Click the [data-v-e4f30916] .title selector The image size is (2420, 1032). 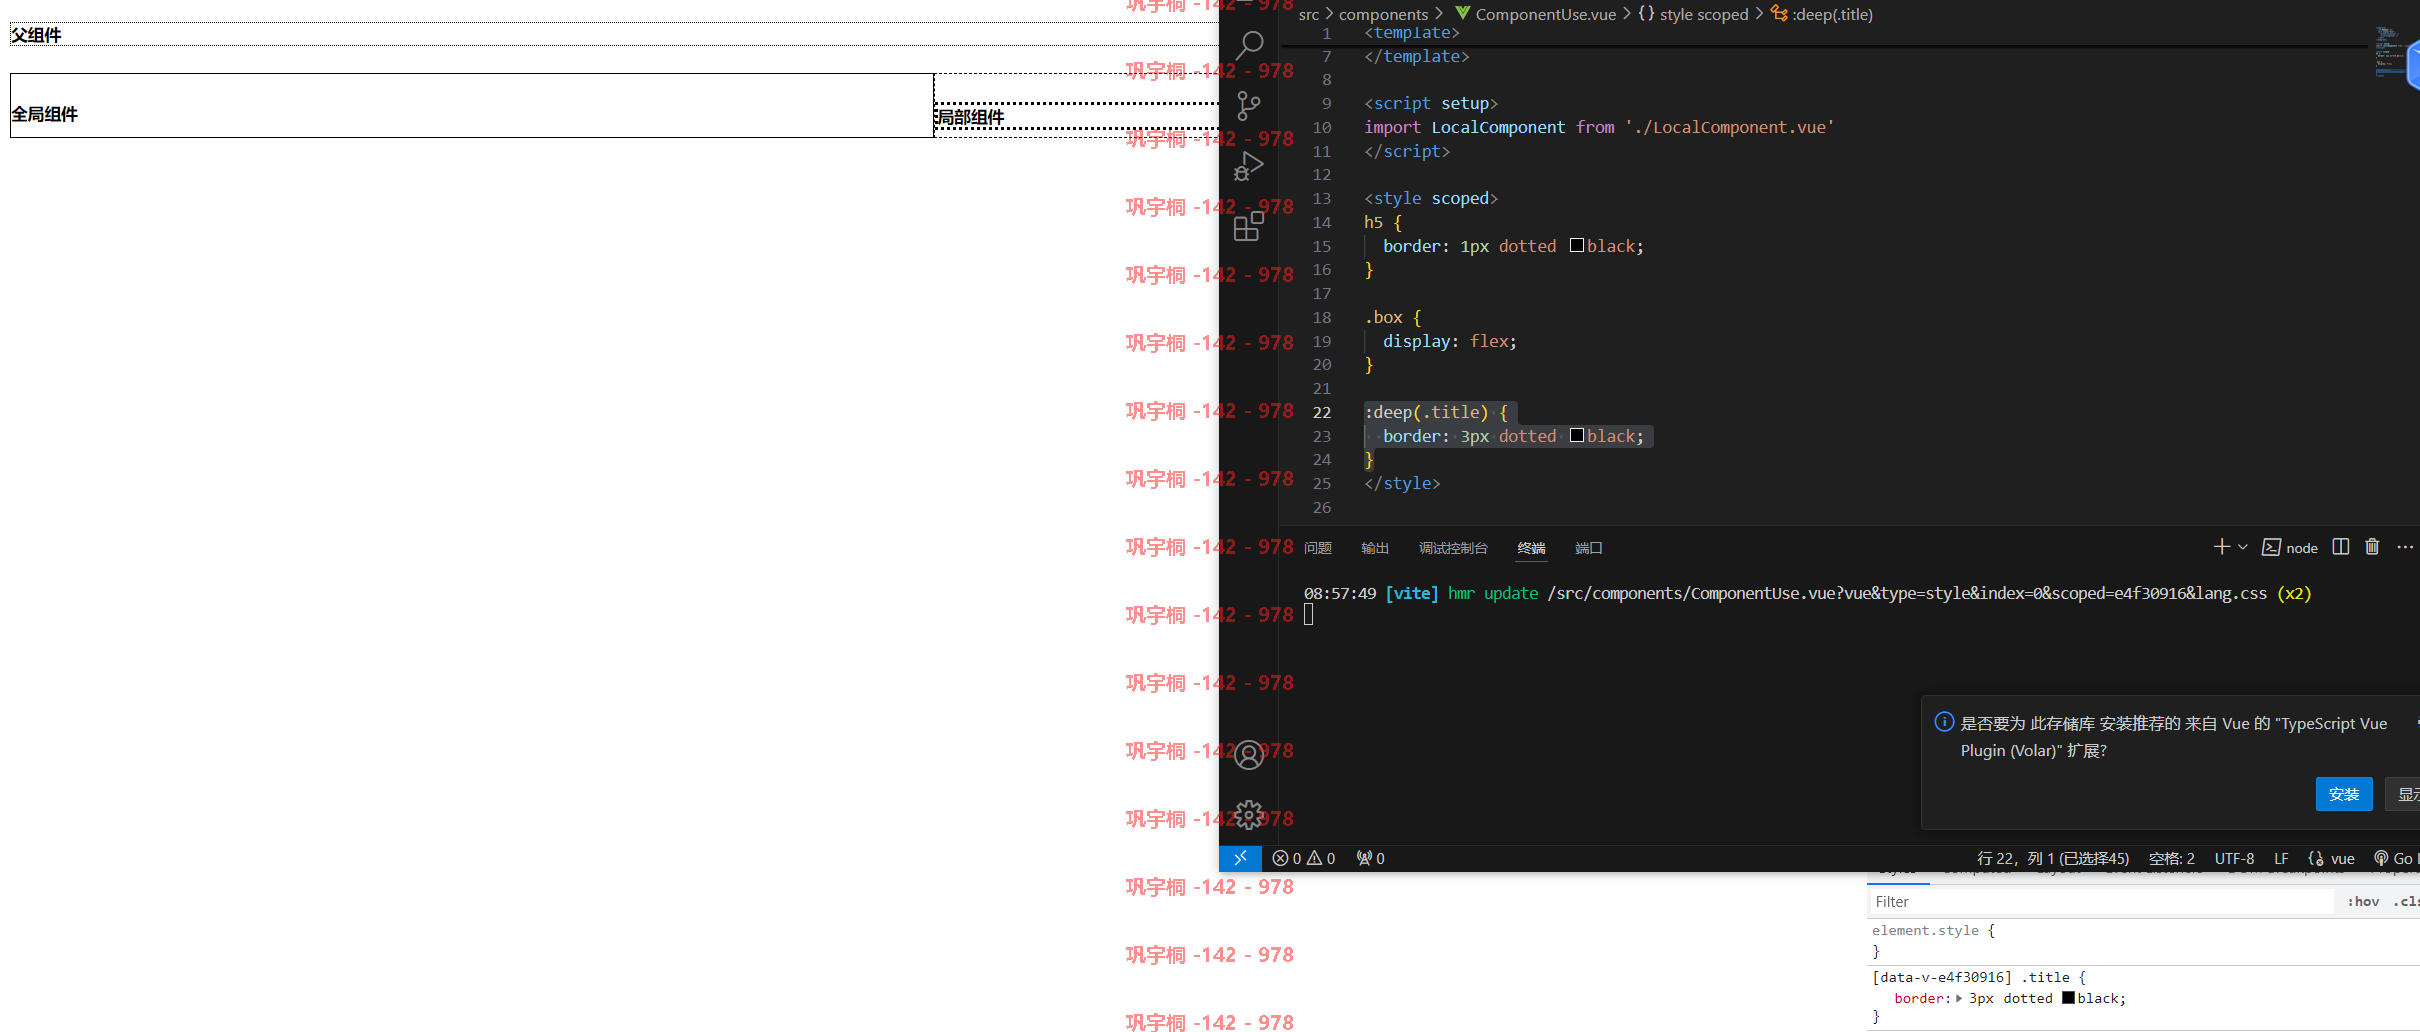(1970, 977)
